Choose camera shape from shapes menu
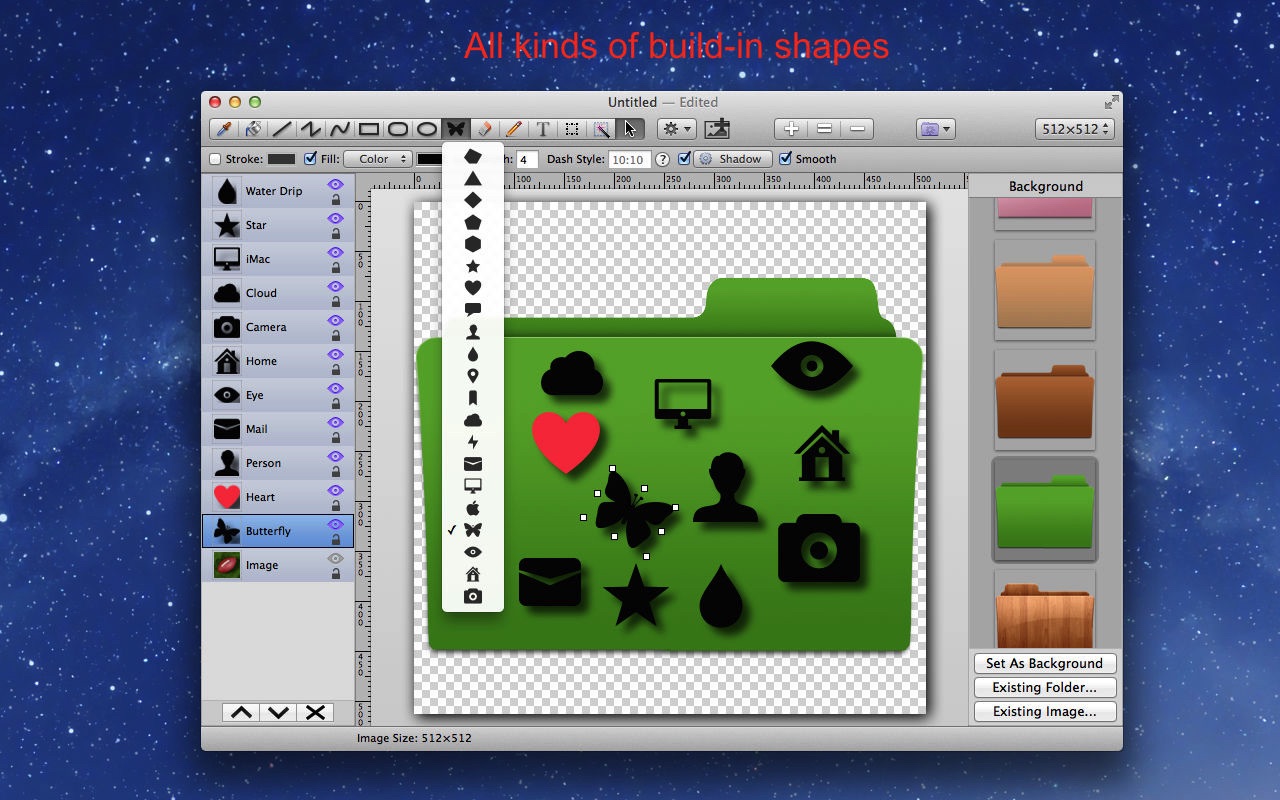Image resolution: width=1280 pixels, height=800 pixels. pos(473,597)
